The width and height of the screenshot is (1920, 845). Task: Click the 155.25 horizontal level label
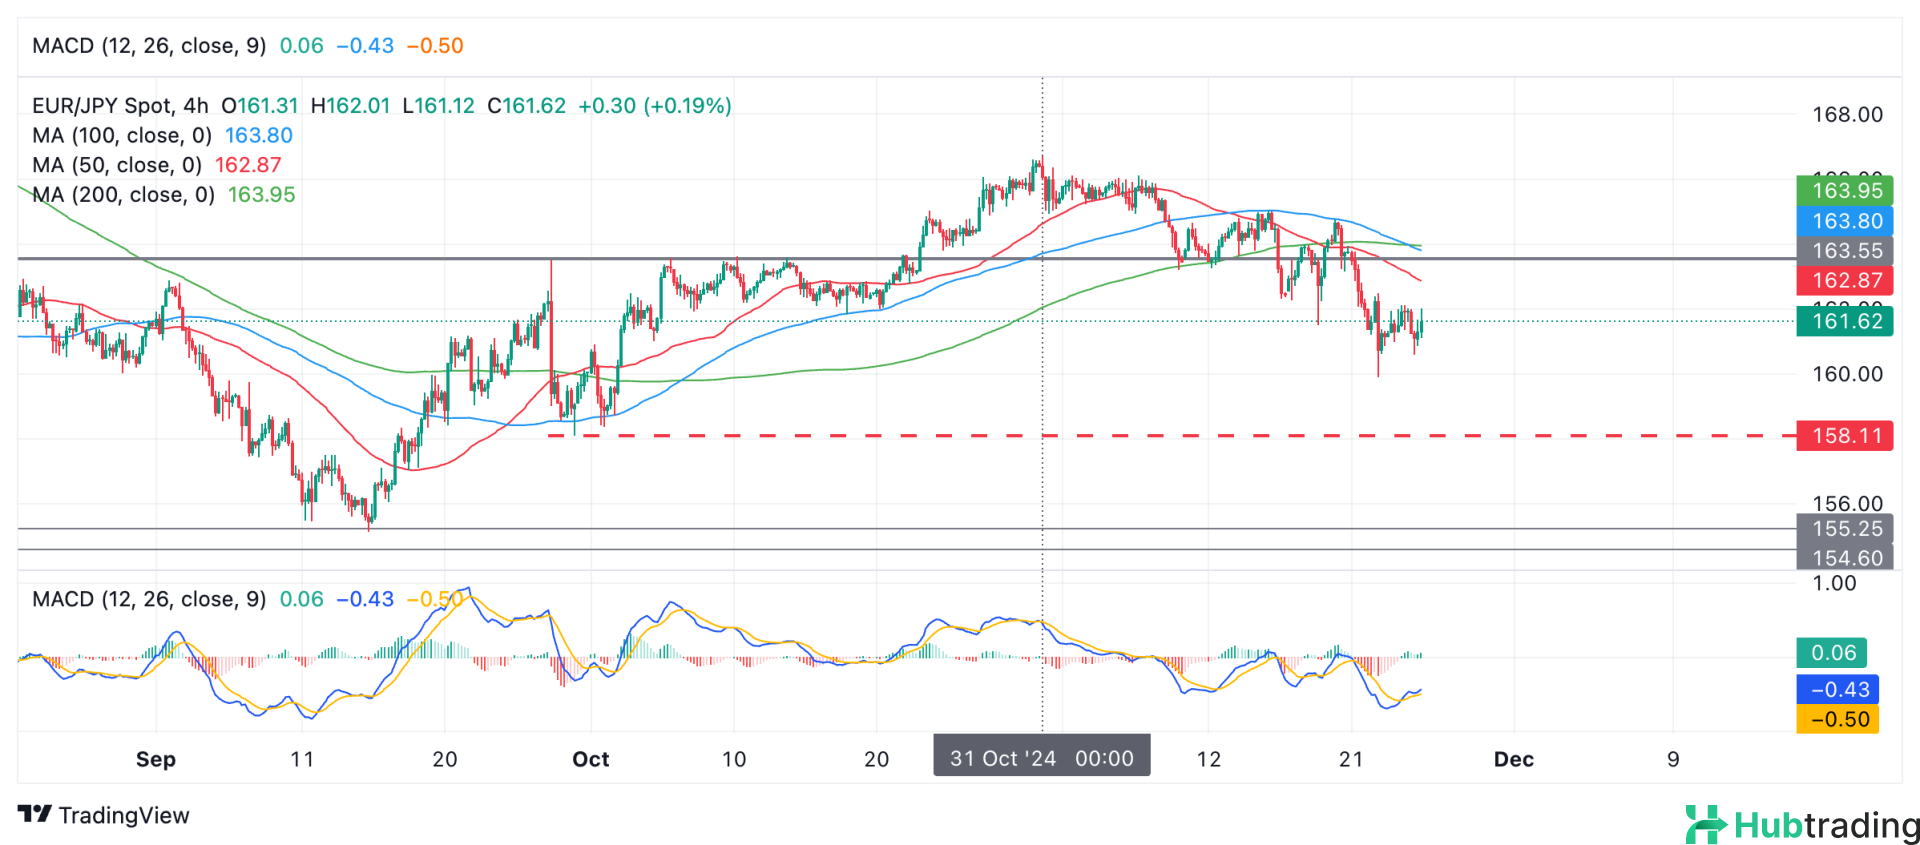(1845, 528)
